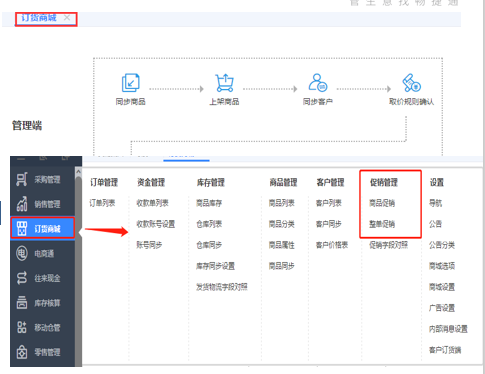The height and width of the screenshot is (374, 485).
Task: Click the 资金管理 column heading
Action: point(151,182)
